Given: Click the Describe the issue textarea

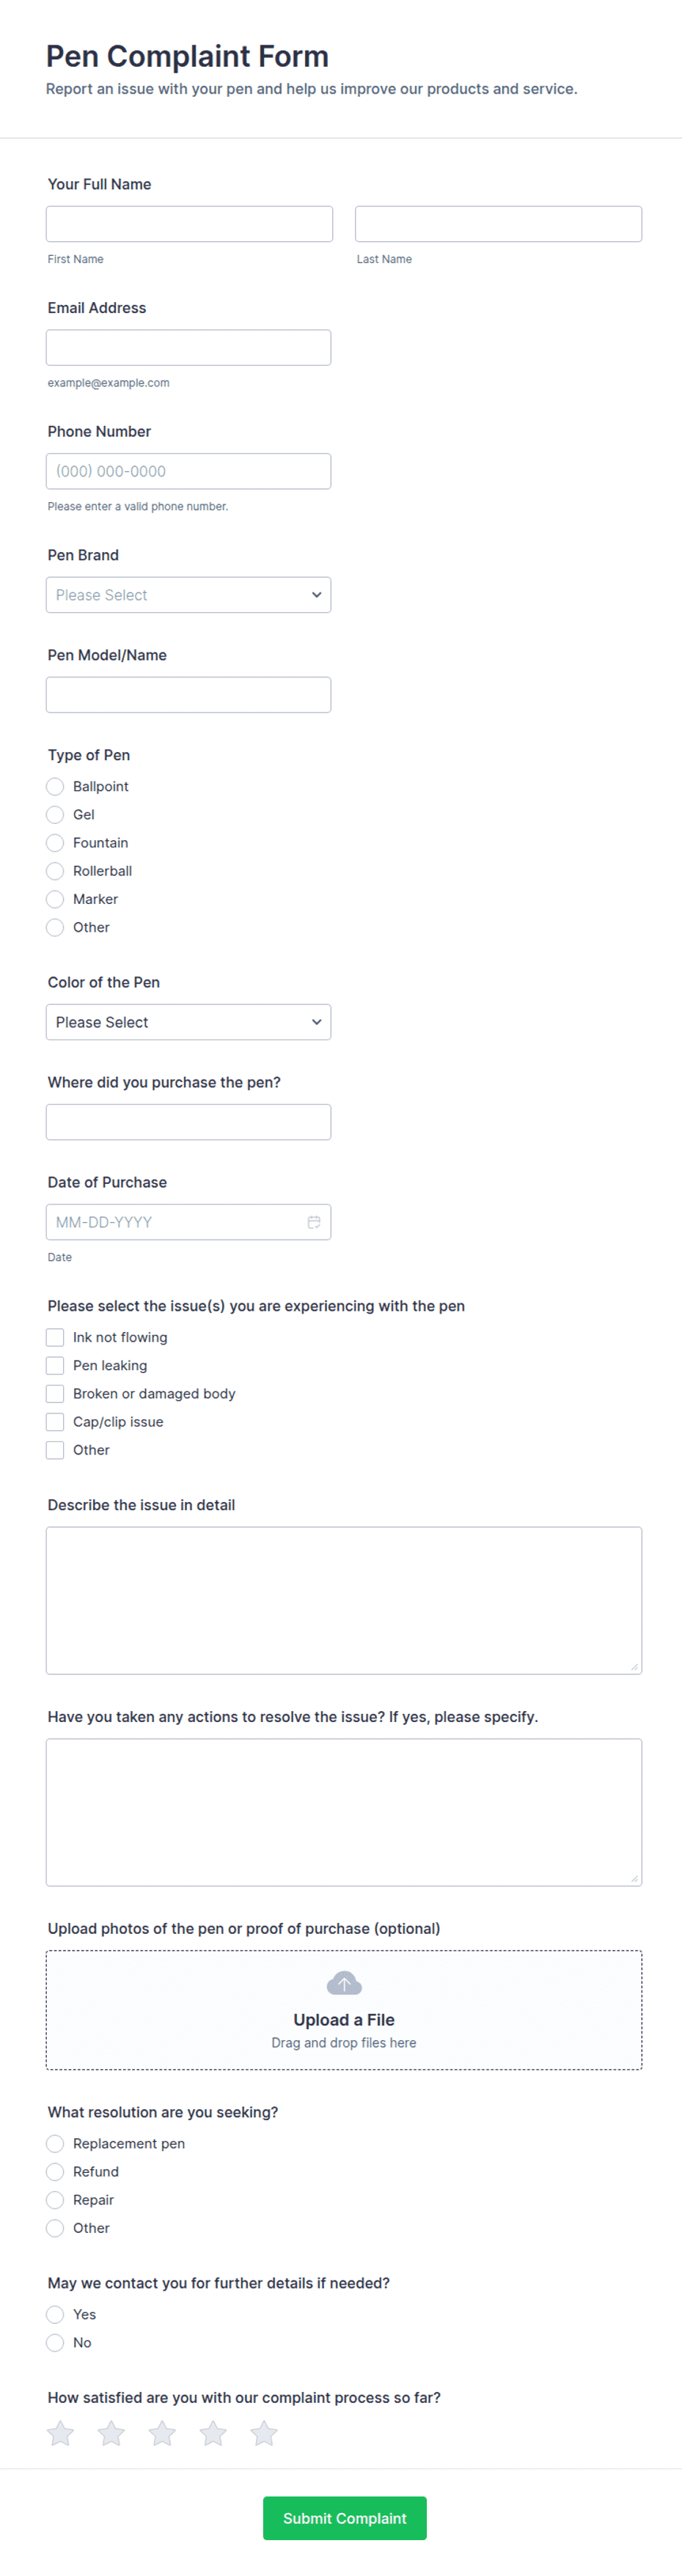Looking at the screenshot, I should pyautogui.click(x=344, y=1600).
